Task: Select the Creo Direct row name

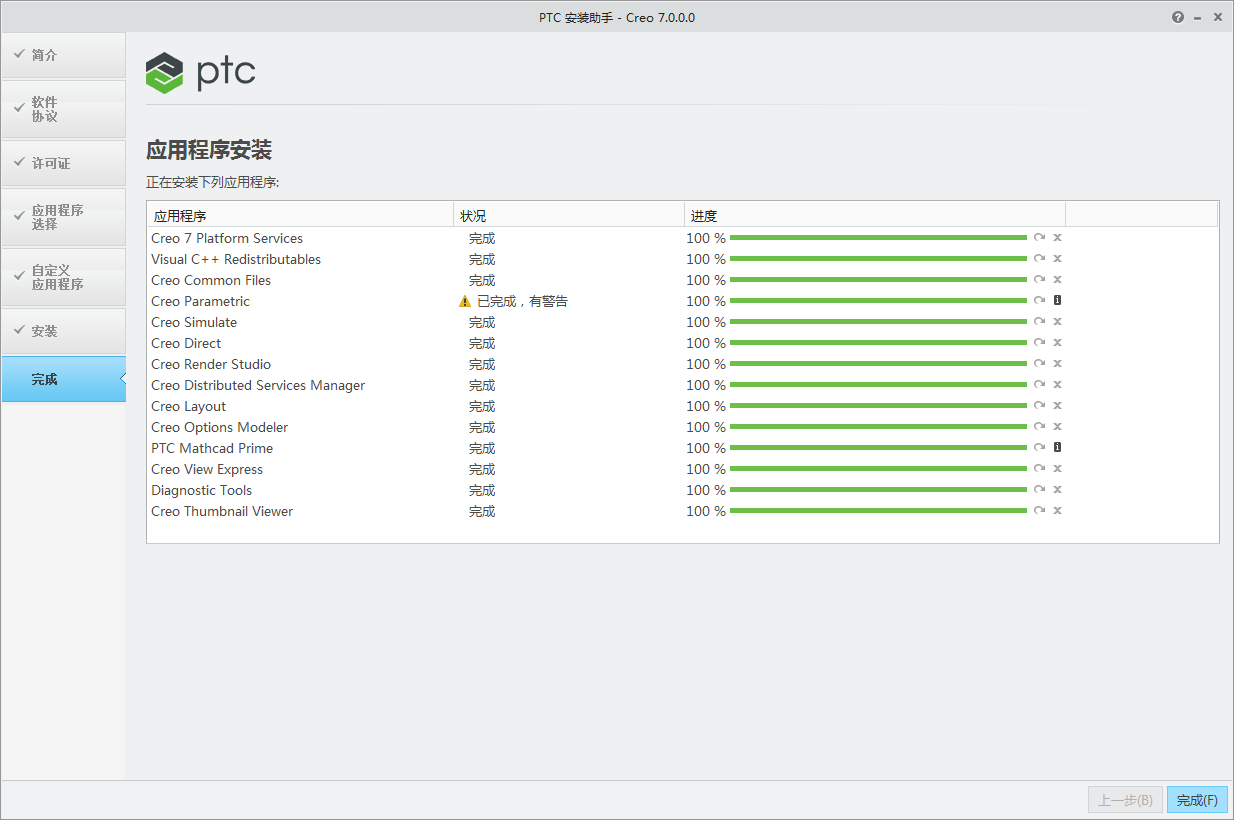Action: 186,343
